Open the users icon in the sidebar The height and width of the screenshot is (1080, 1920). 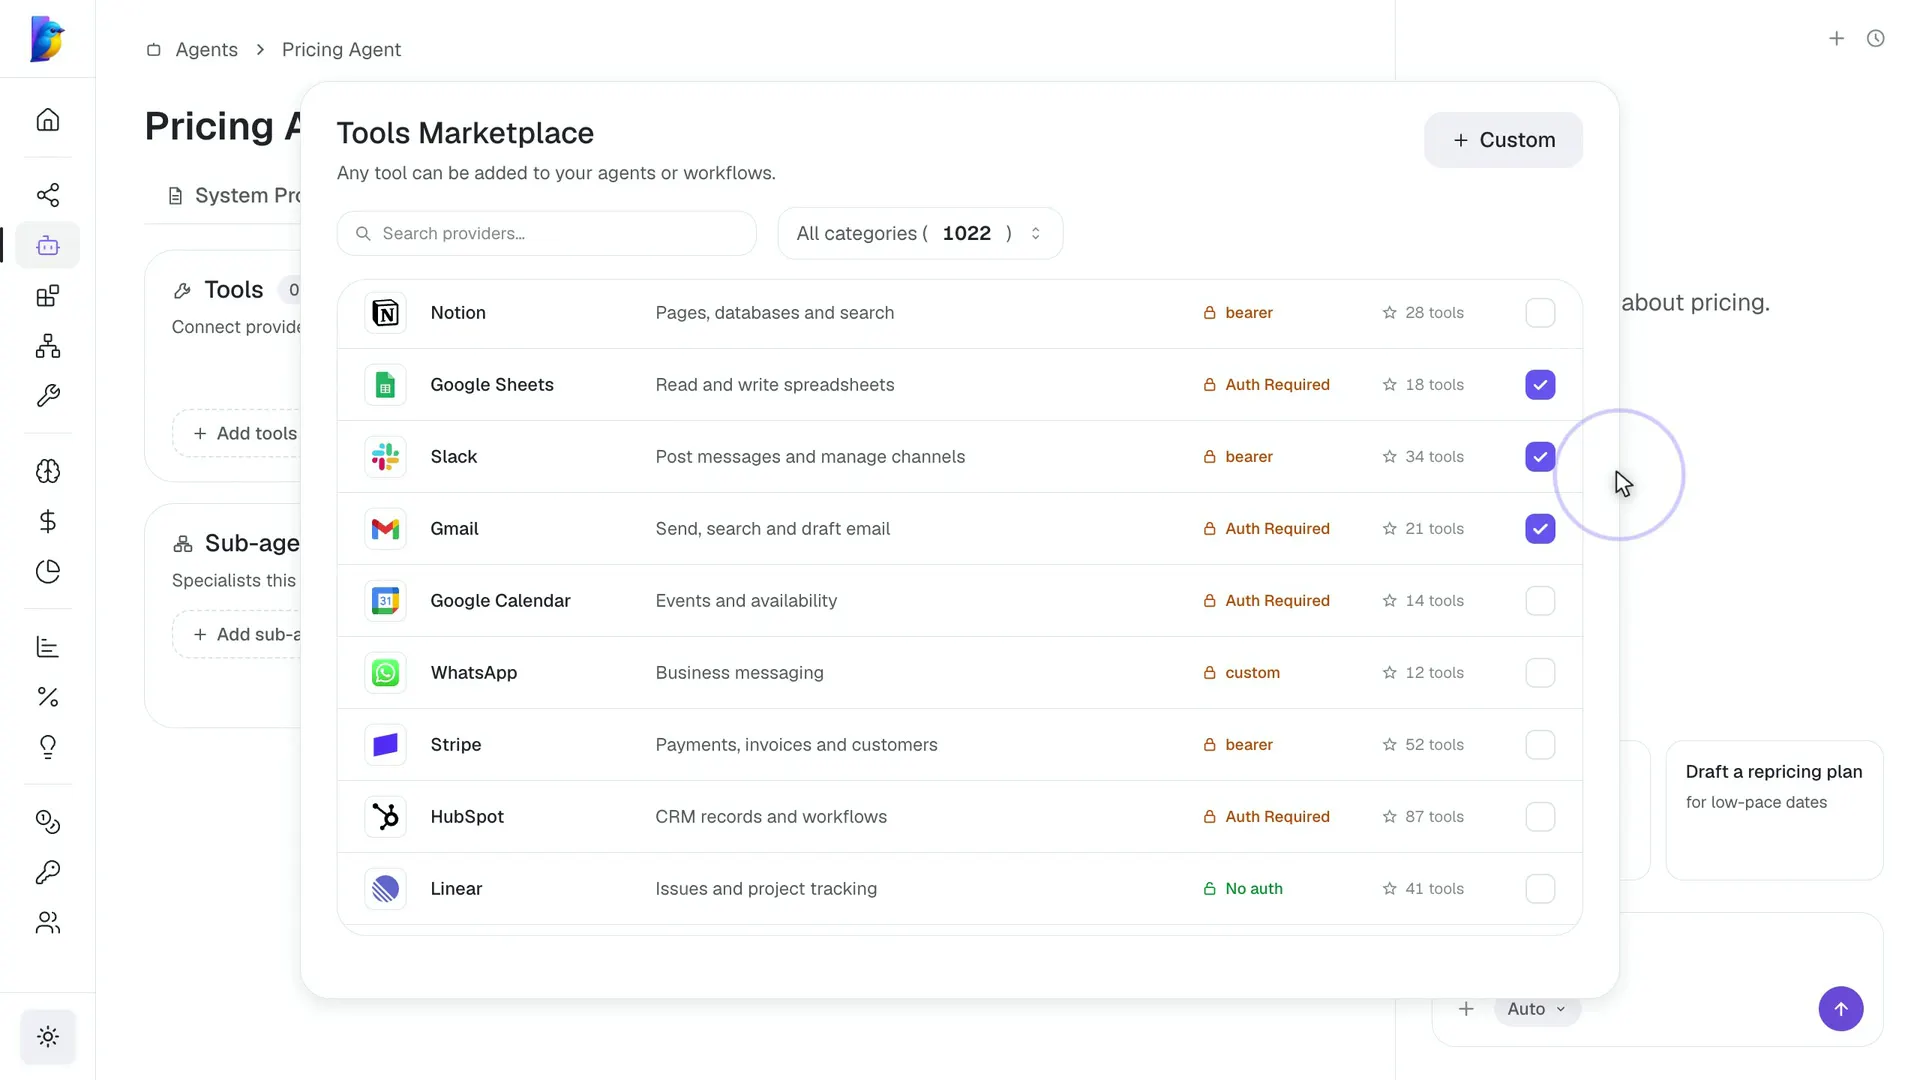point(48,922)
